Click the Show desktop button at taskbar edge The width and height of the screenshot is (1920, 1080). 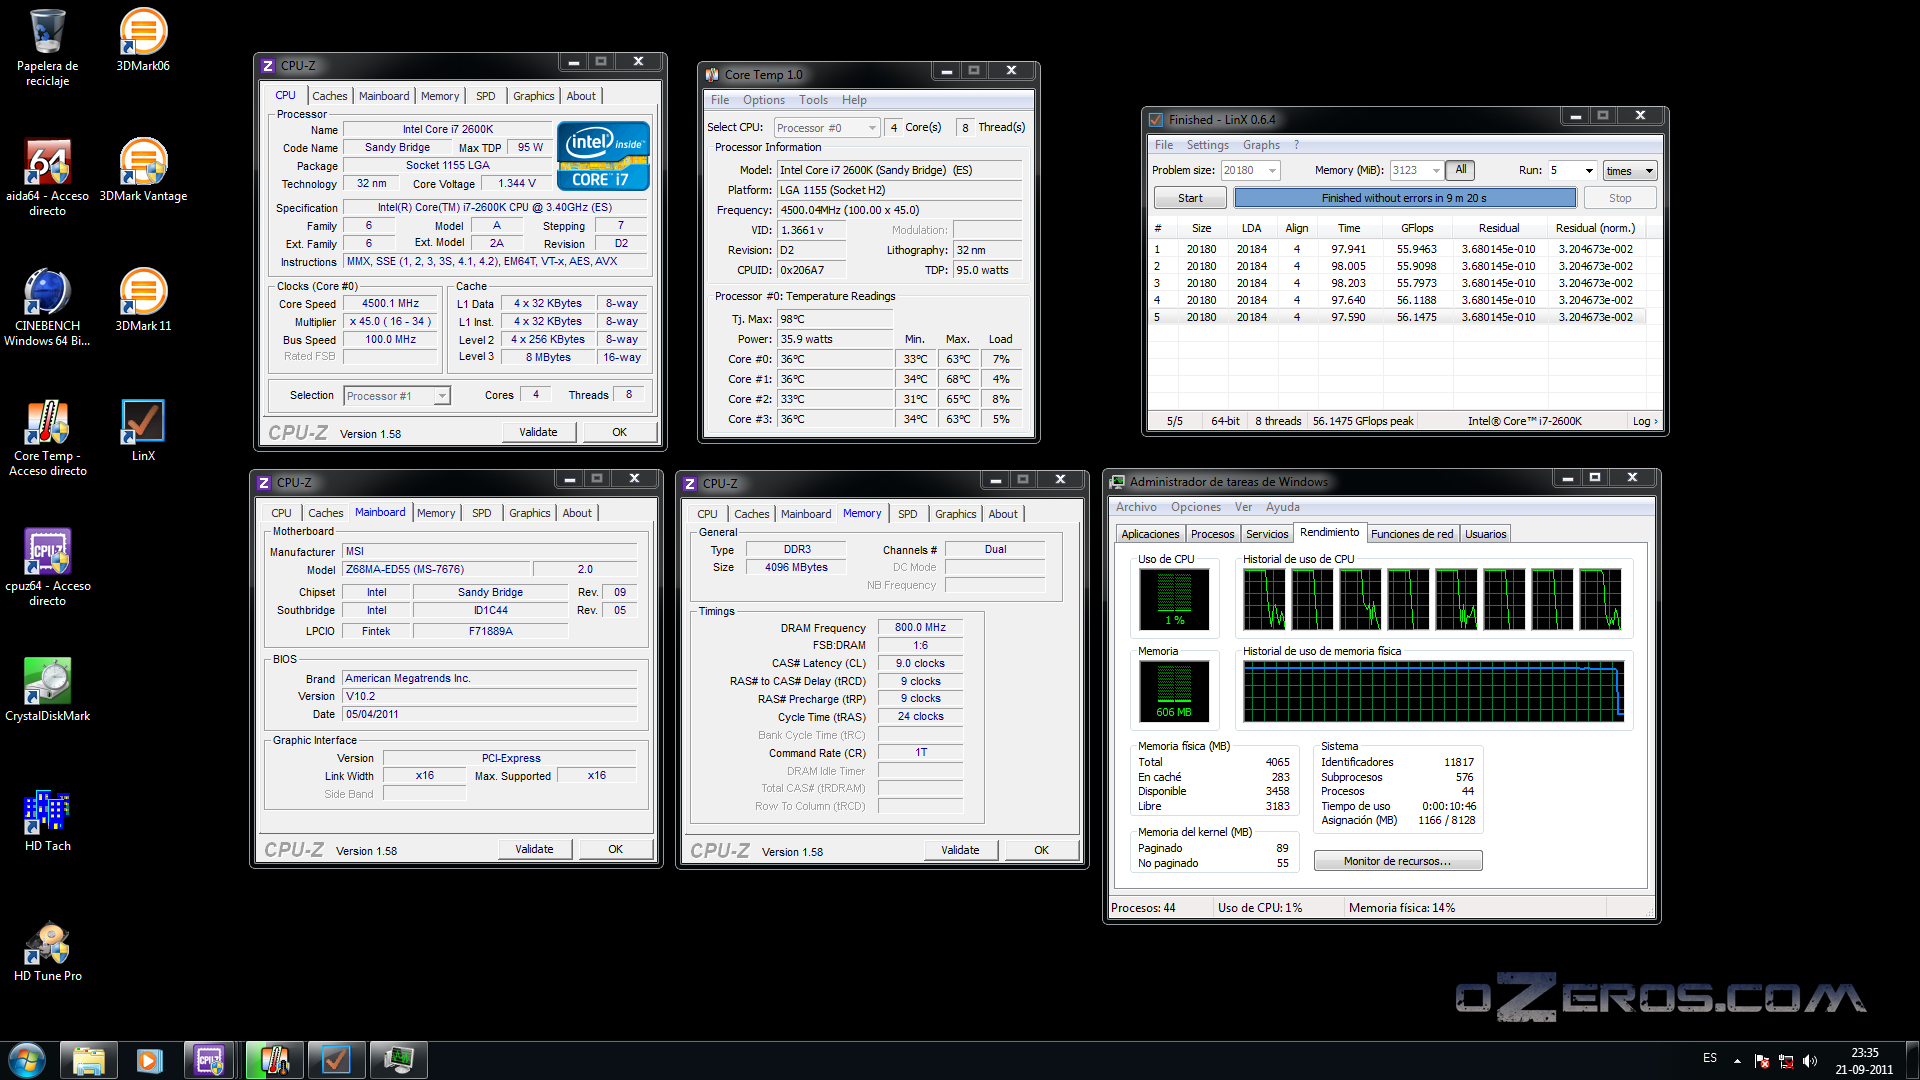(1912, 1060)
